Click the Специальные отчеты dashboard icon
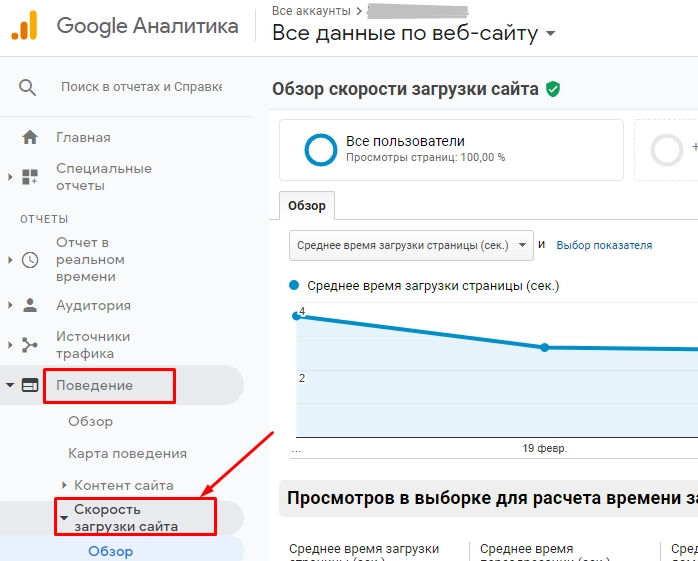This screenshot has height=561, width=698. coord(30,177)
